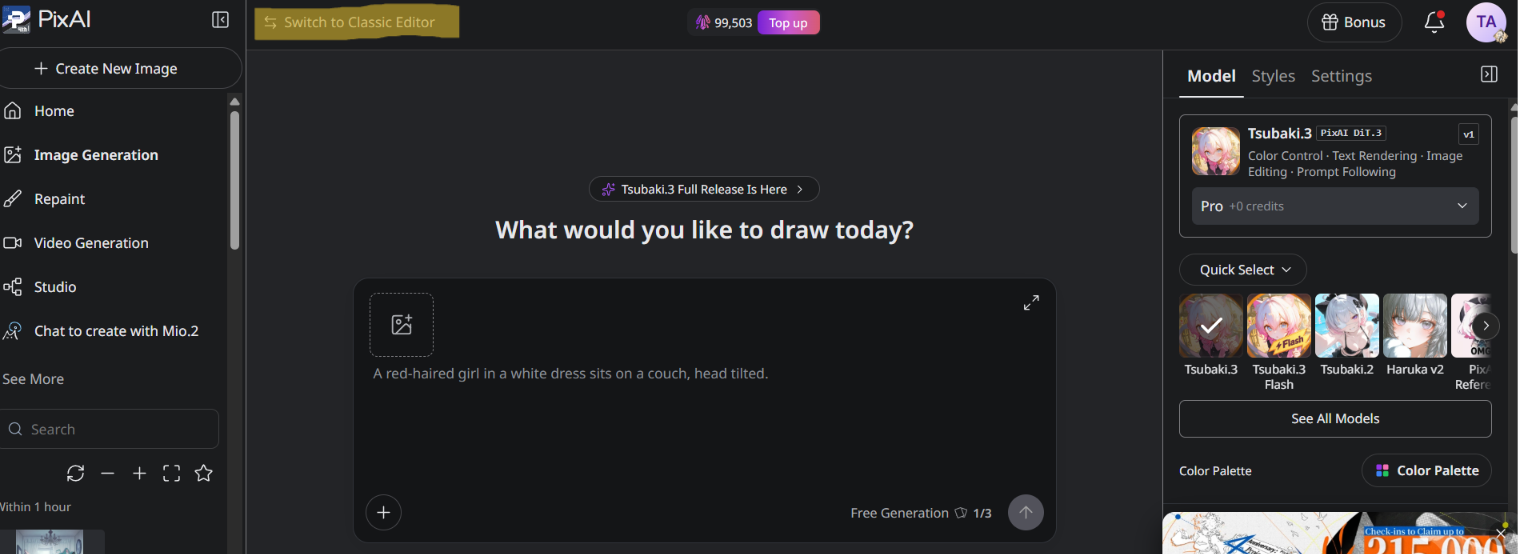Screen dimensions: 1518x554
Task: Click the See All Models button
Action: pos(1335,419)
